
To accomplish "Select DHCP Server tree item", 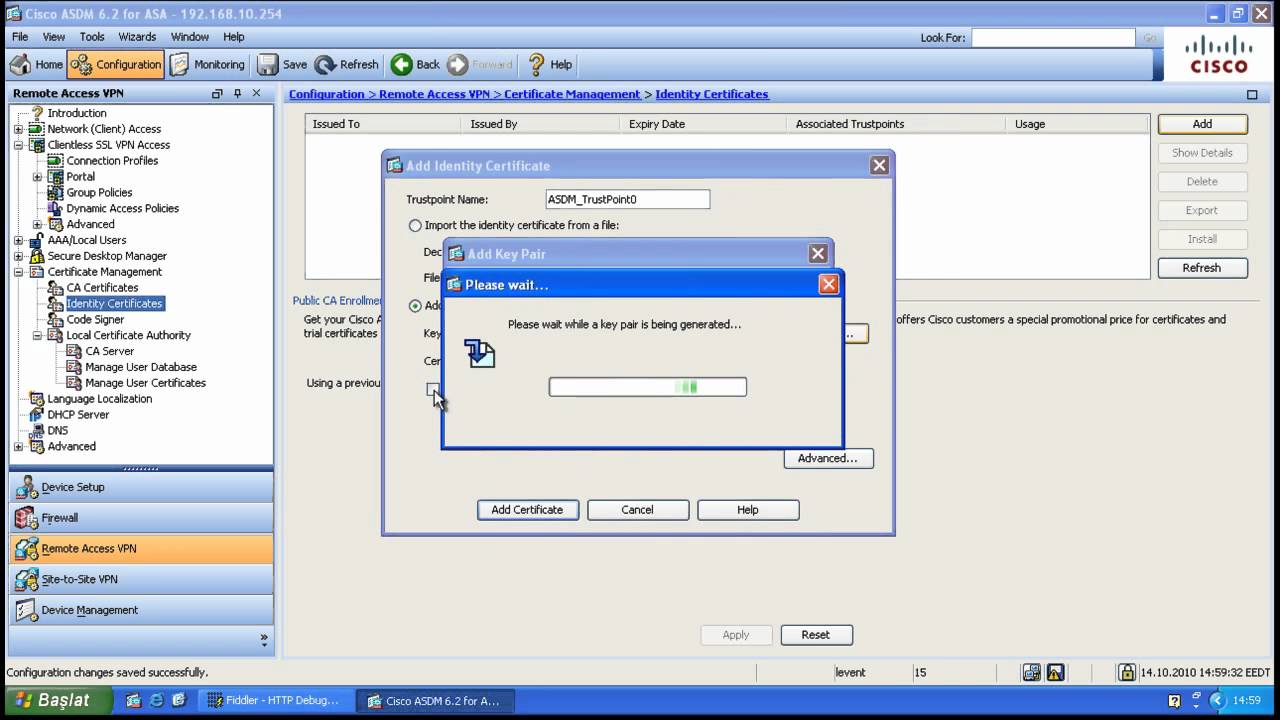I will [x=78, y=414].
